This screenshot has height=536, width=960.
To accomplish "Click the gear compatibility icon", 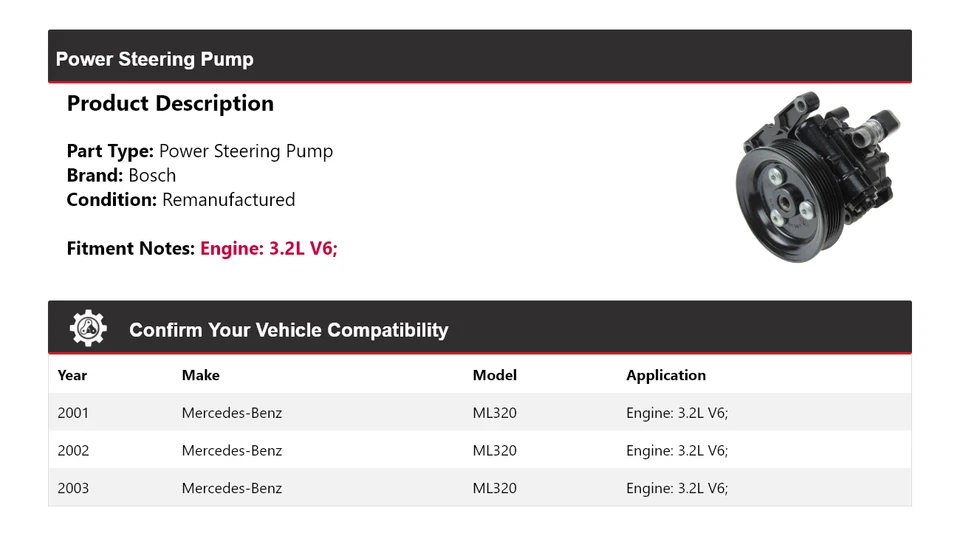I will coord(88,329).
